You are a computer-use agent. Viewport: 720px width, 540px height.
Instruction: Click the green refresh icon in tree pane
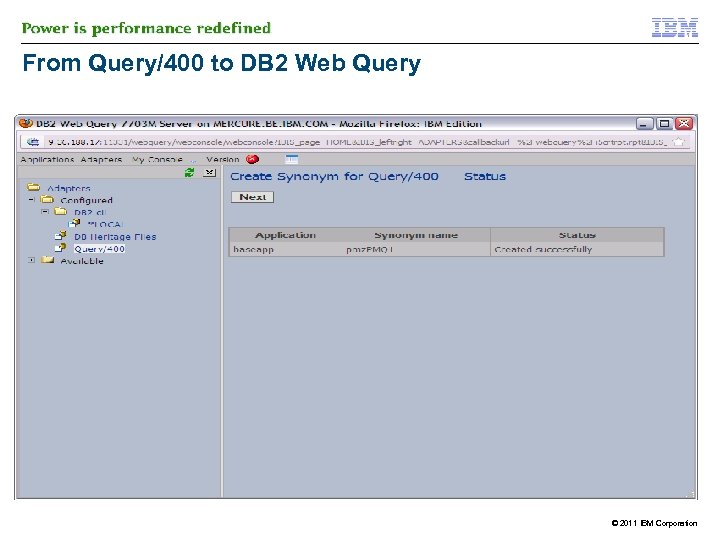[189, 173]
